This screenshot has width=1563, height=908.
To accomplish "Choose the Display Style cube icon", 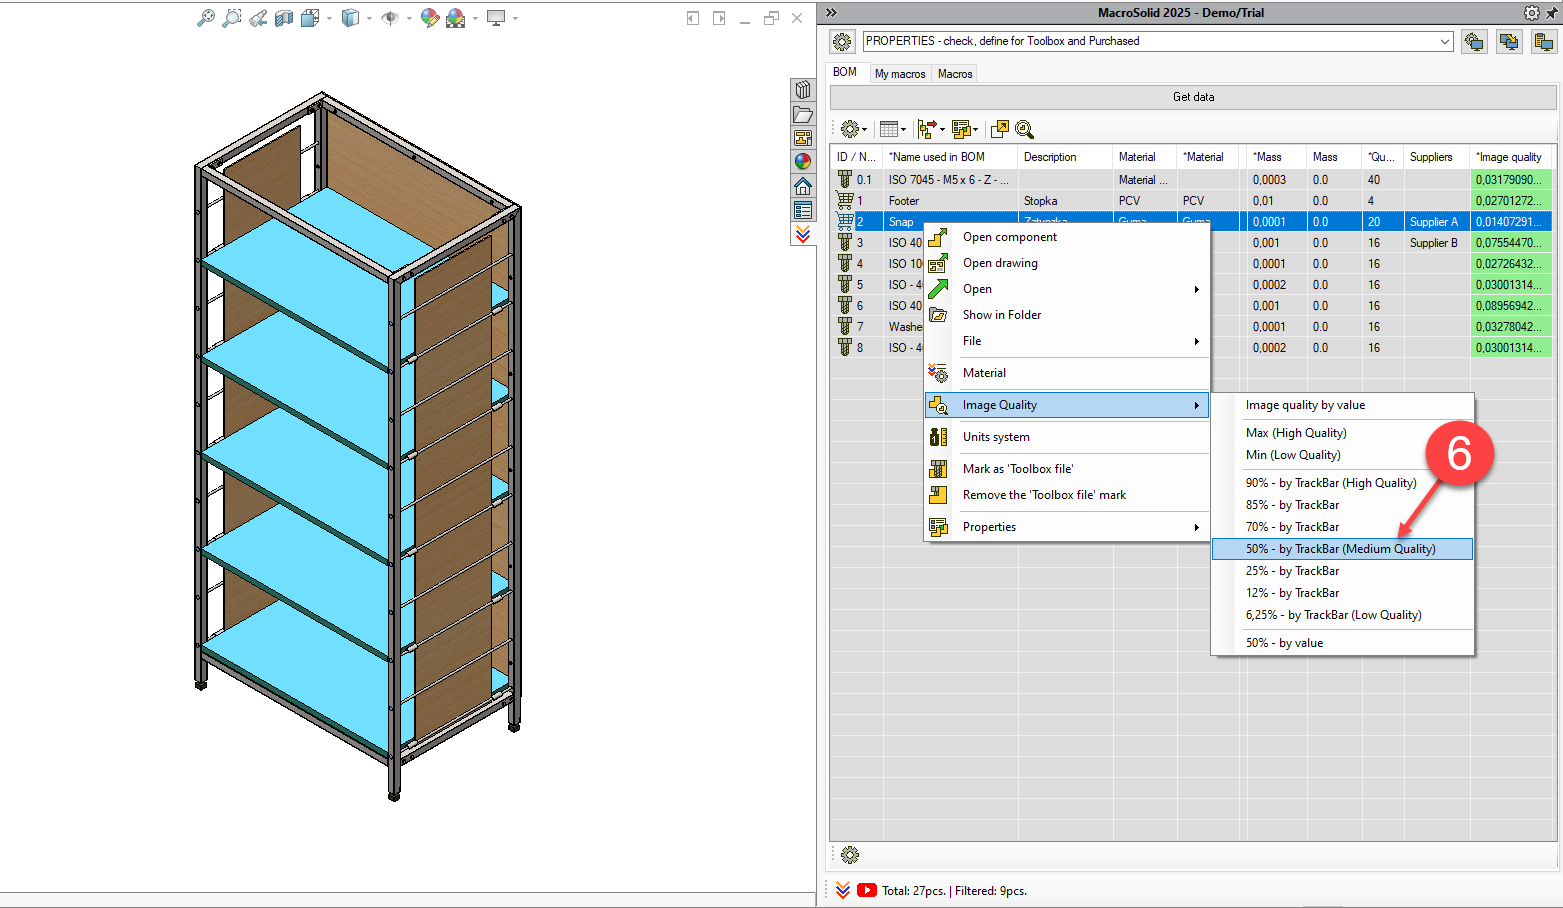I will (350, 18).
